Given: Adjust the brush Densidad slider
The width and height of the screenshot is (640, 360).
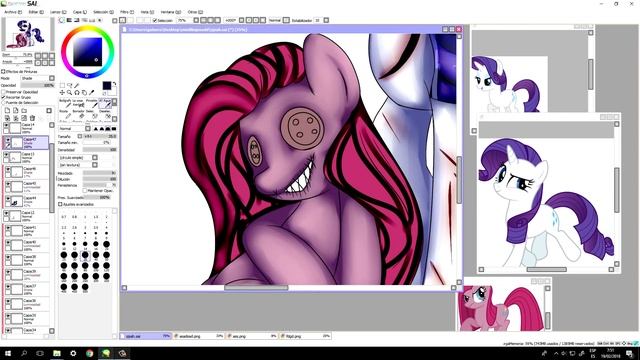Looking at the screenshot, I should tap(100, 150).
